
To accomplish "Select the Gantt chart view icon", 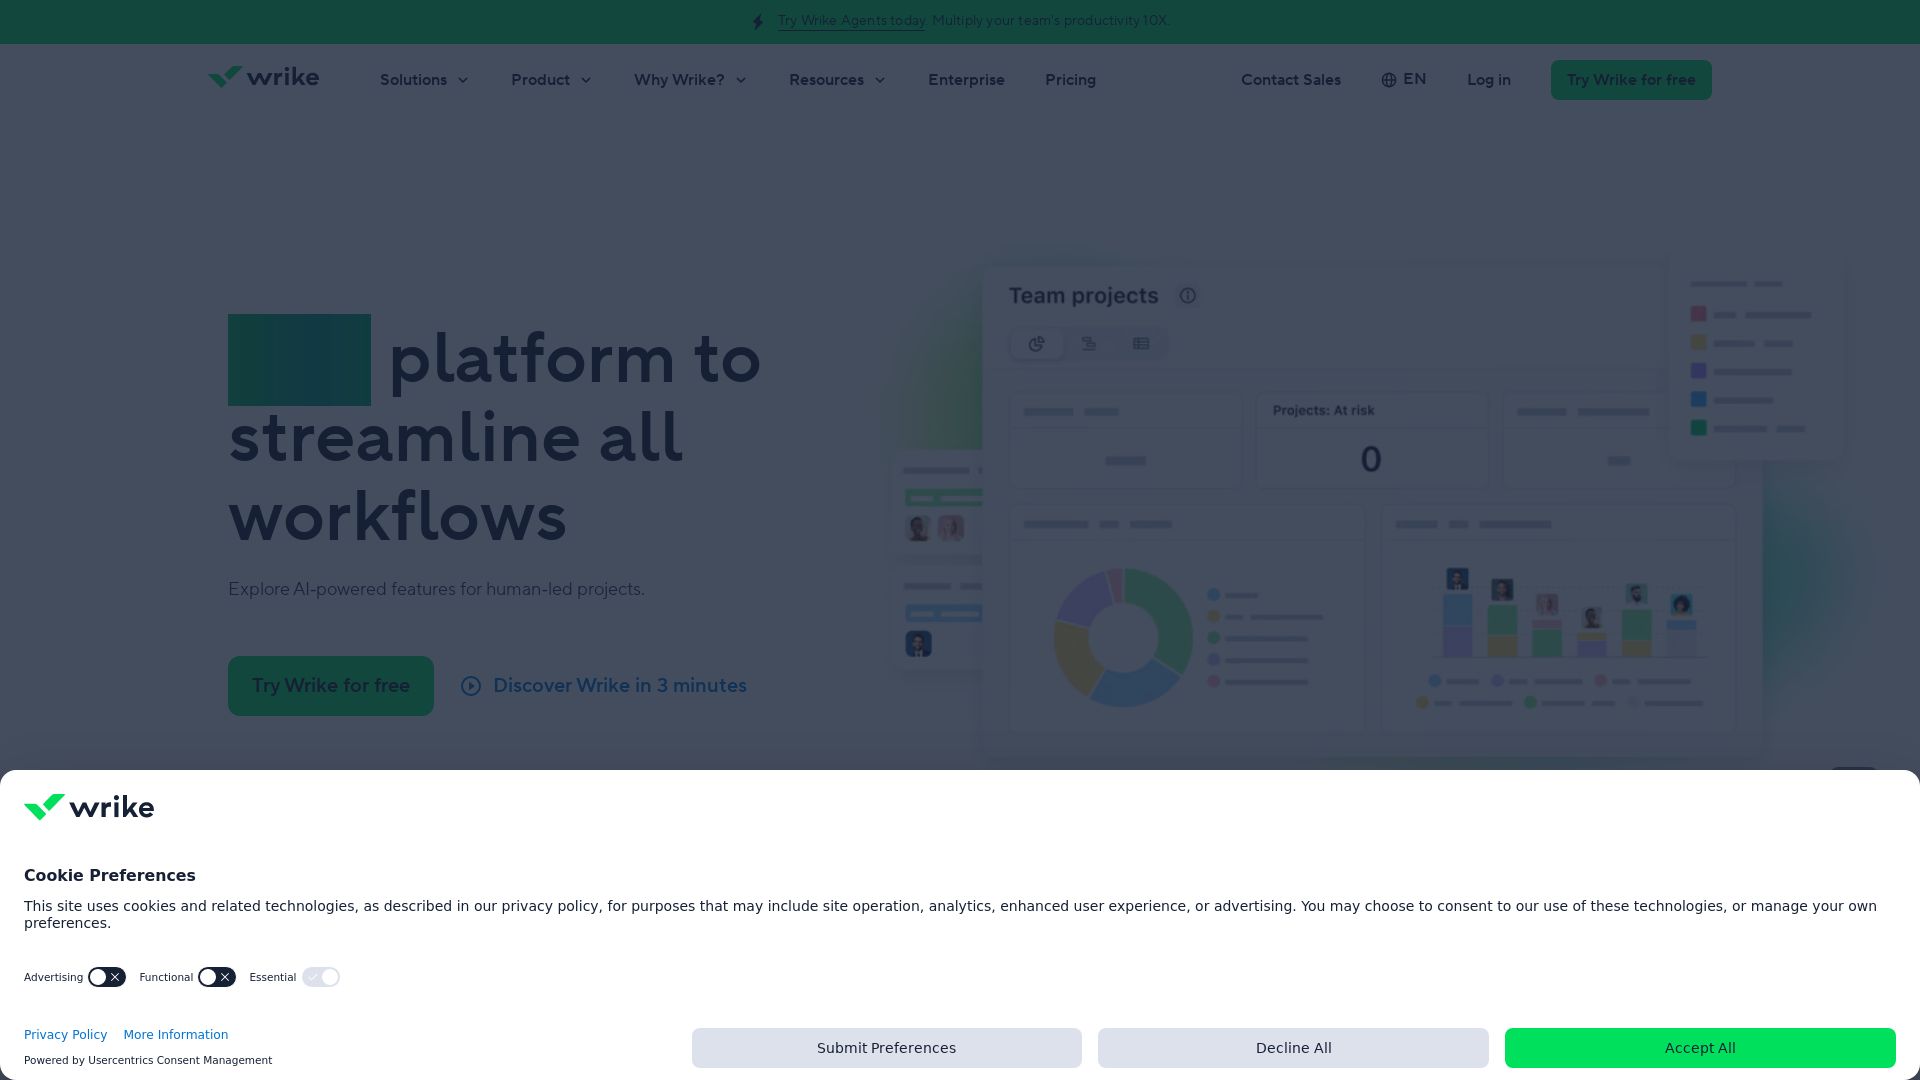I will point(1089,344).
